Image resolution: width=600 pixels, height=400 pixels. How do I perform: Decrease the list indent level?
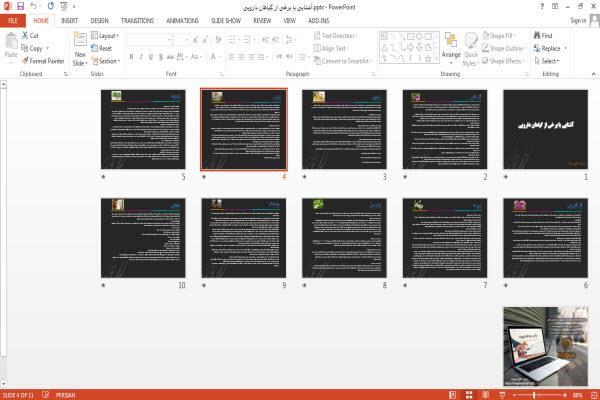[x=266, y=40]
